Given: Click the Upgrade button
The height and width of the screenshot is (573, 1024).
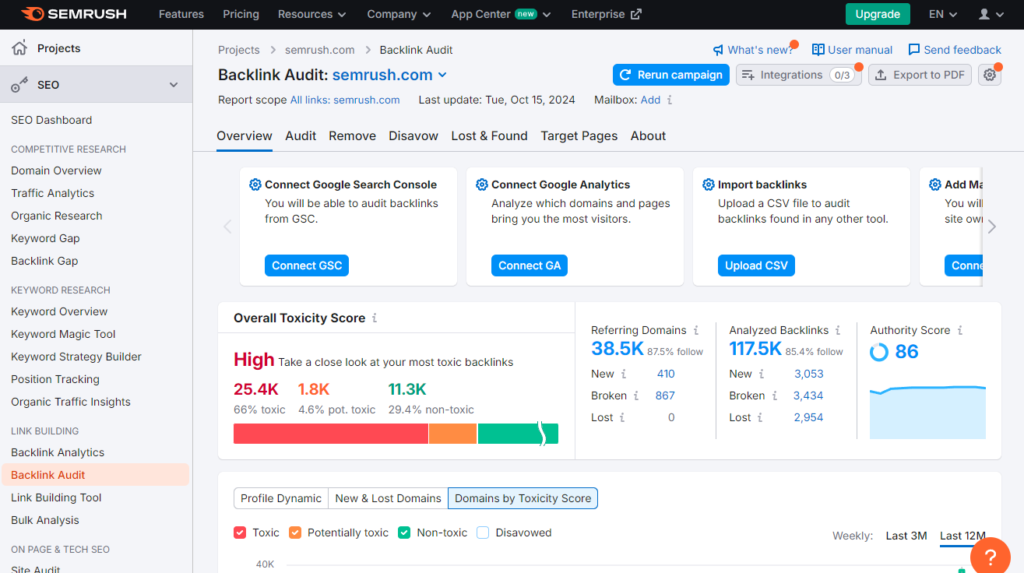Looking at the screenshot, I should [877, 14].
